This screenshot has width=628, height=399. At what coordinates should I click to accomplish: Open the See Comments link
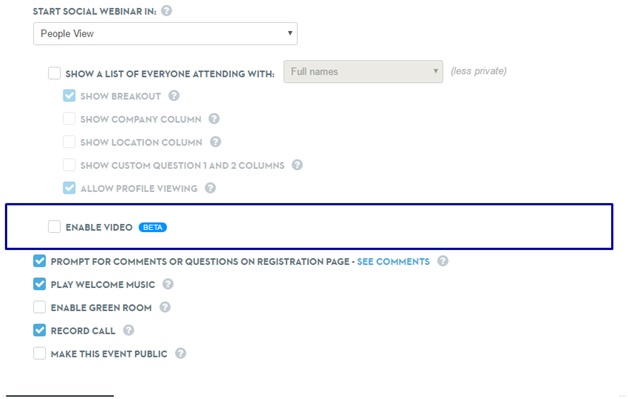tap(393, 262)
